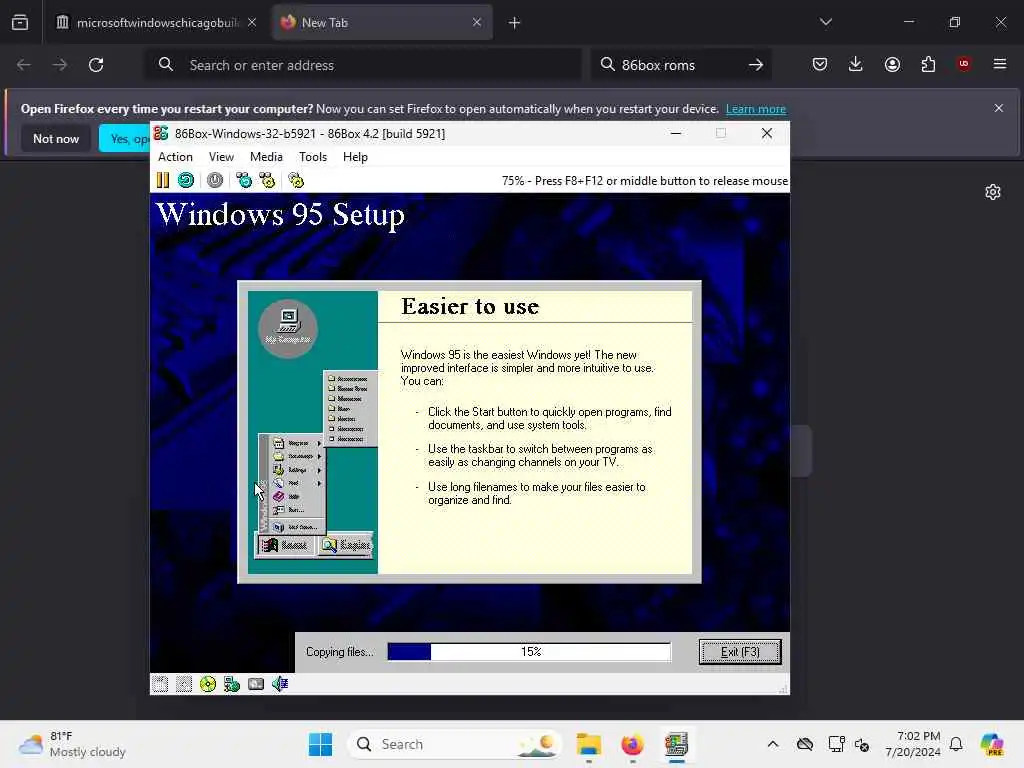Show hidden system tray icons
The height and width of the screenshot is (768, 1024).
tap(773, 744)
